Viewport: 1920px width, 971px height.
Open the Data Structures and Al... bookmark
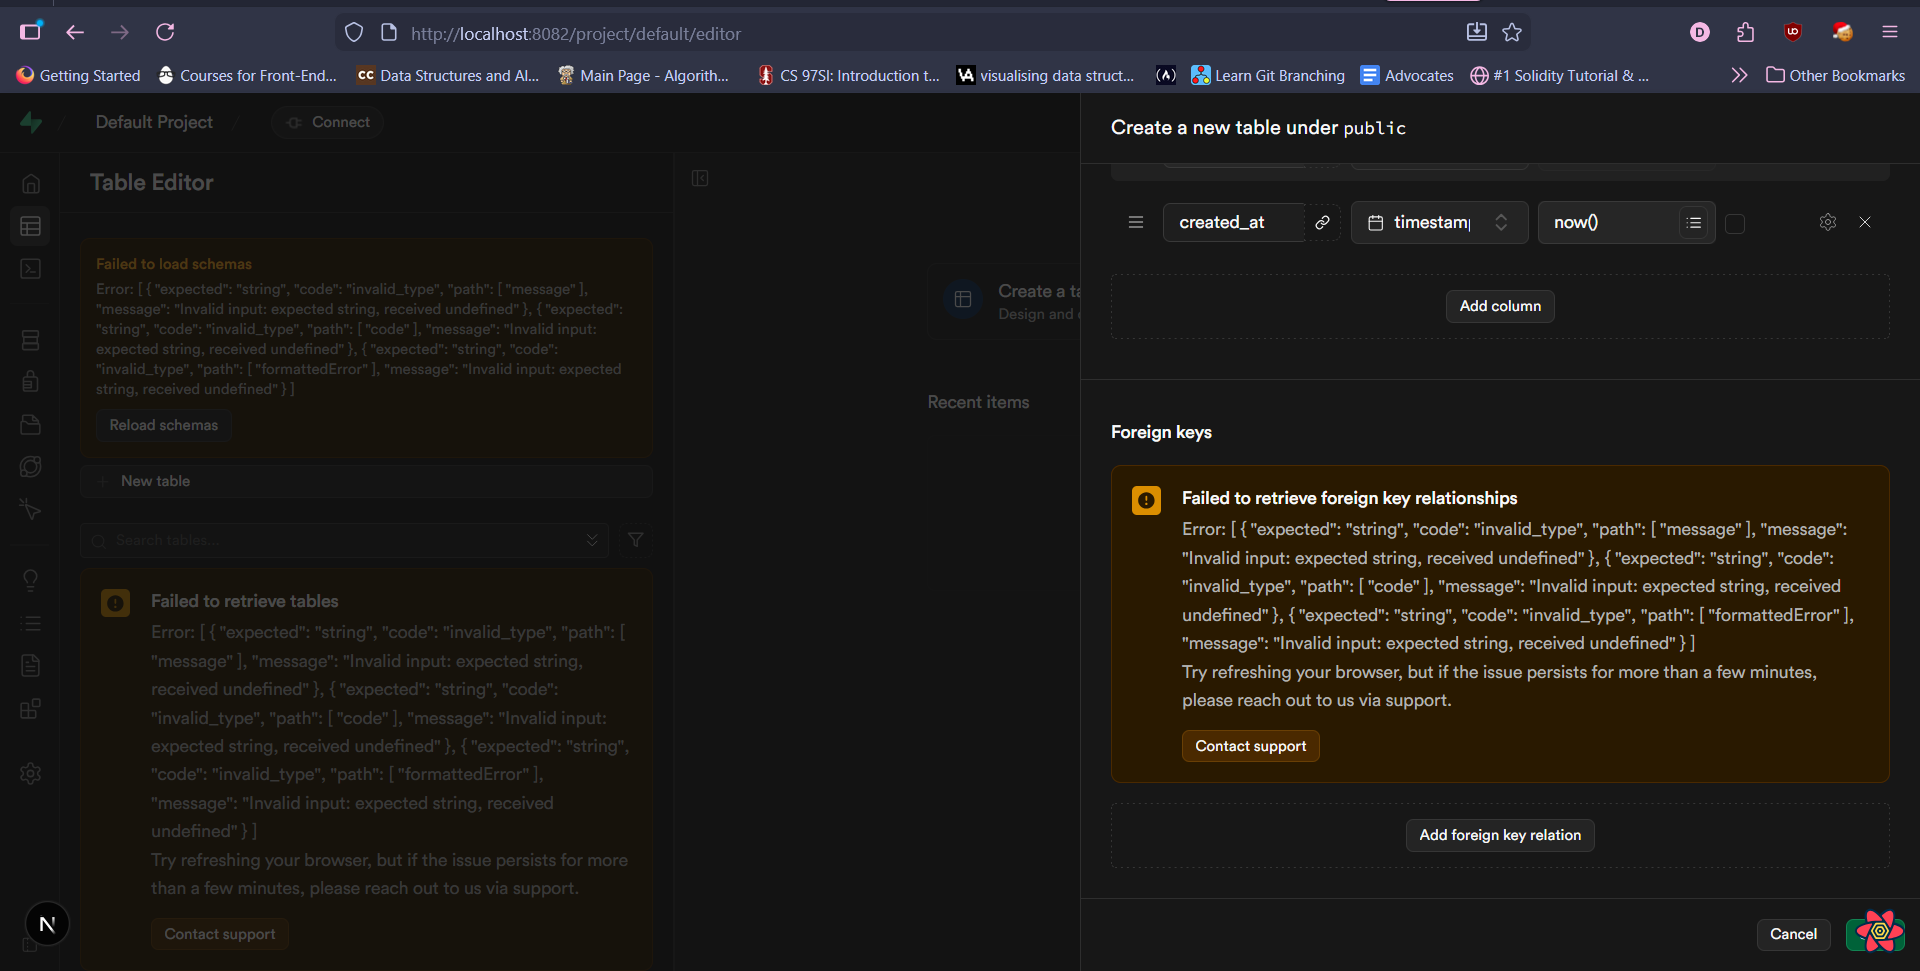click(448, 75)
